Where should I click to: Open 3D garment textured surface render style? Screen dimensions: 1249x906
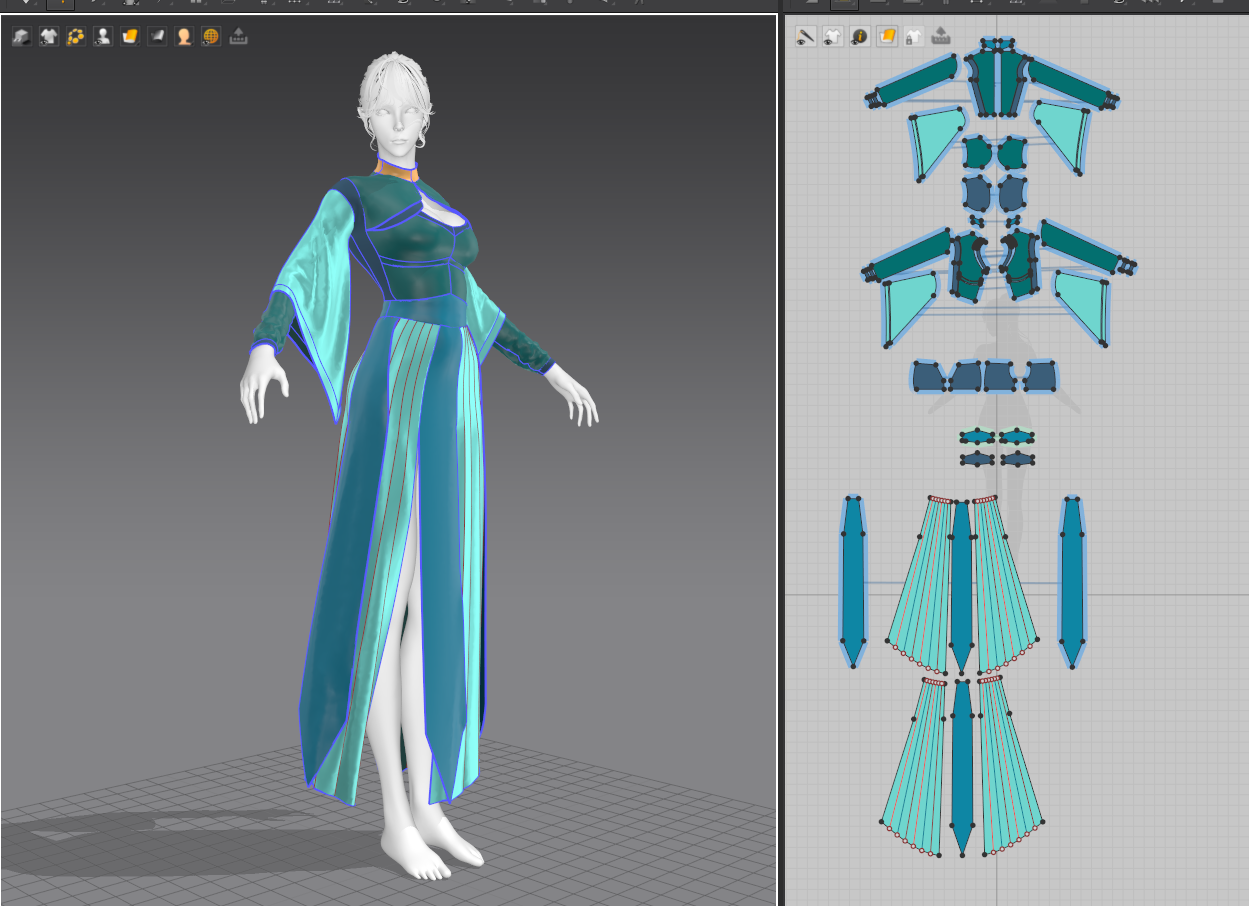point(130,37)
